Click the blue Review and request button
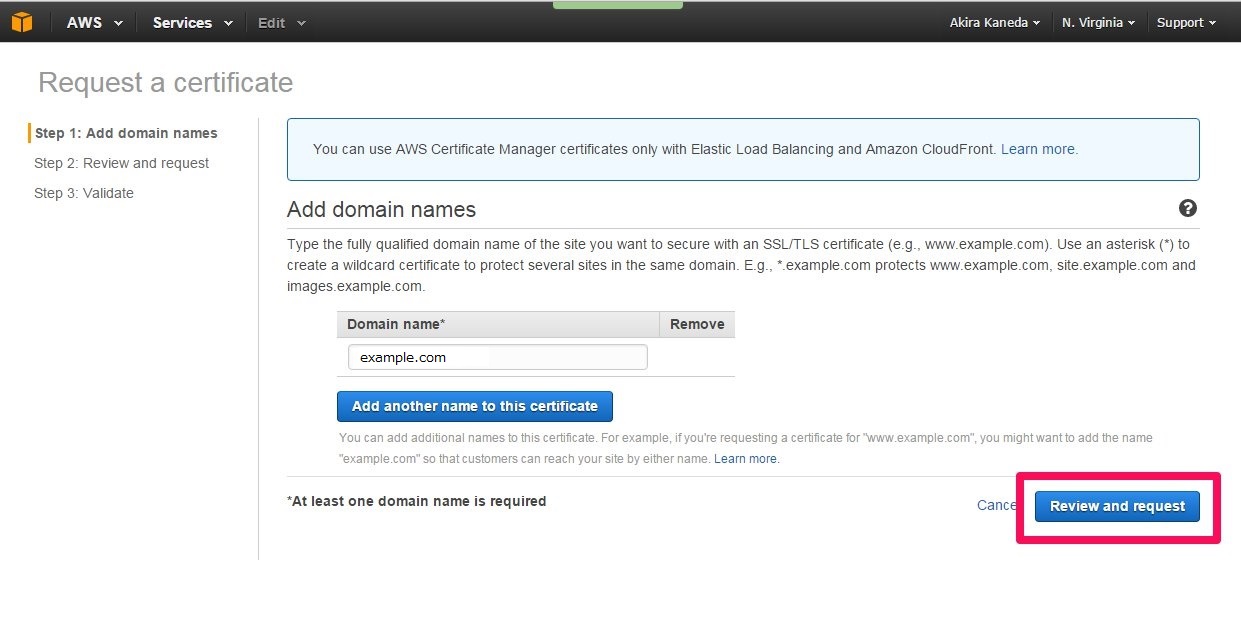Viewport: 1241px width, 630px height. tap(1117, 506)
